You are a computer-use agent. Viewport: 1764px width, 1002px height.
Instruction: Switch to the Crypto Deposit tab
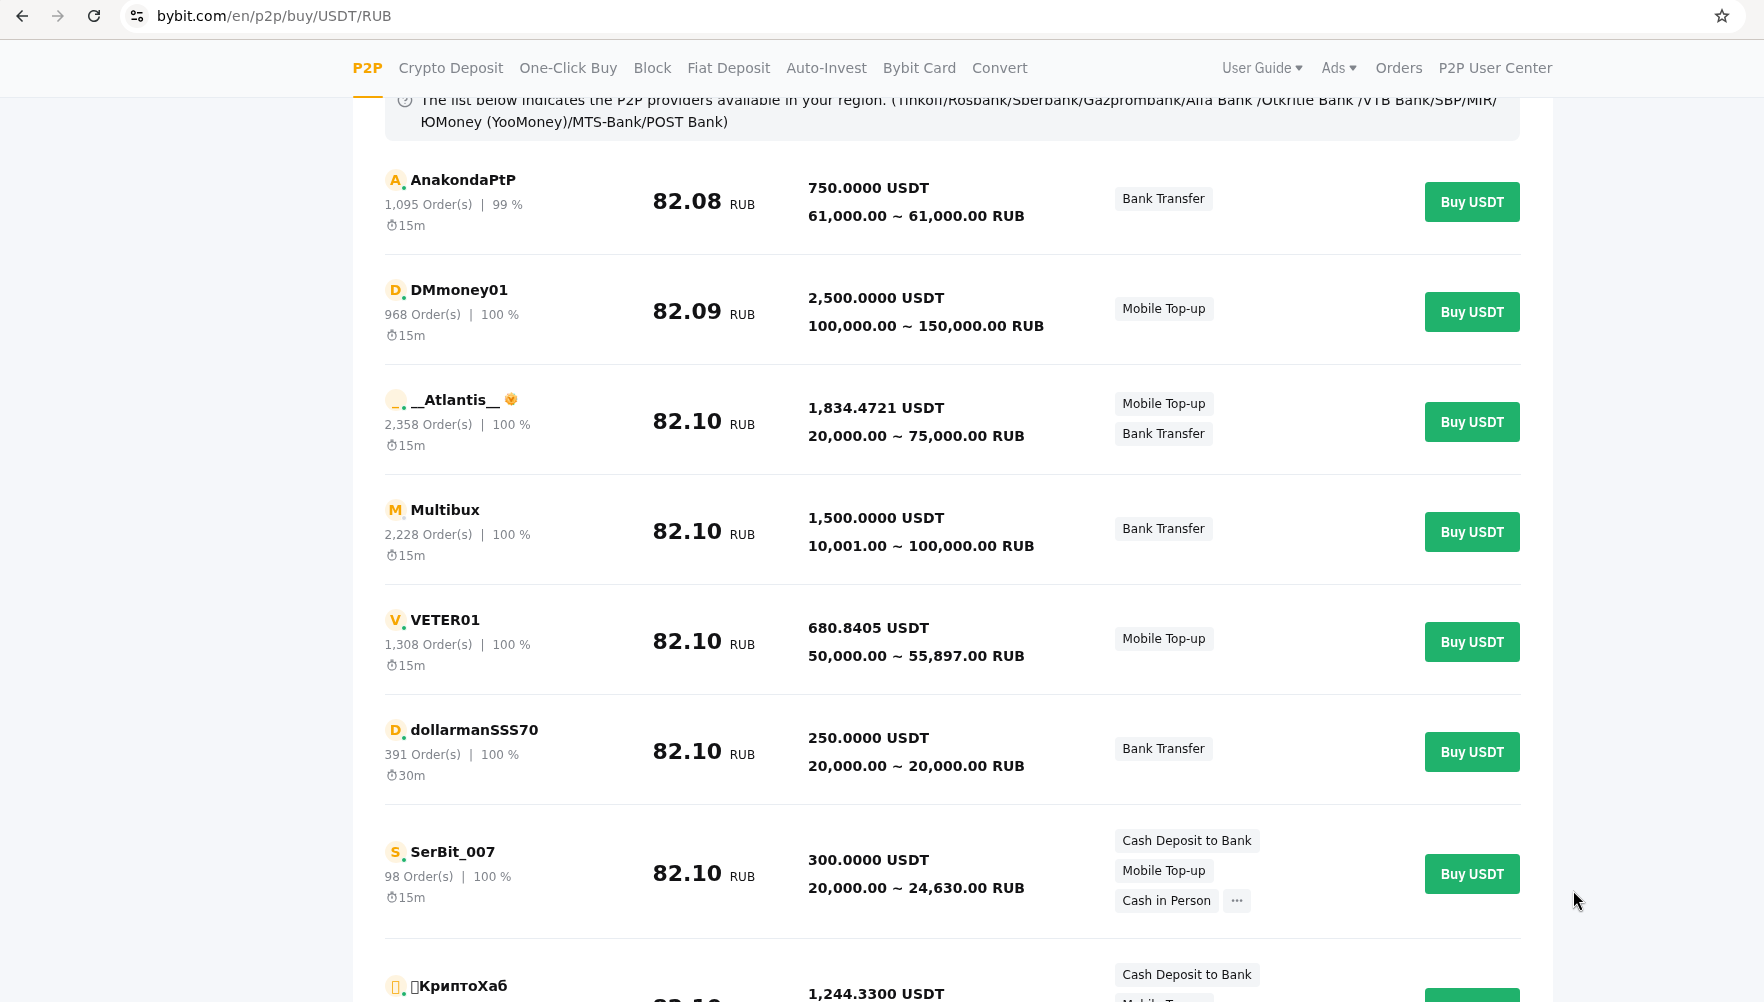pos(450,68)
